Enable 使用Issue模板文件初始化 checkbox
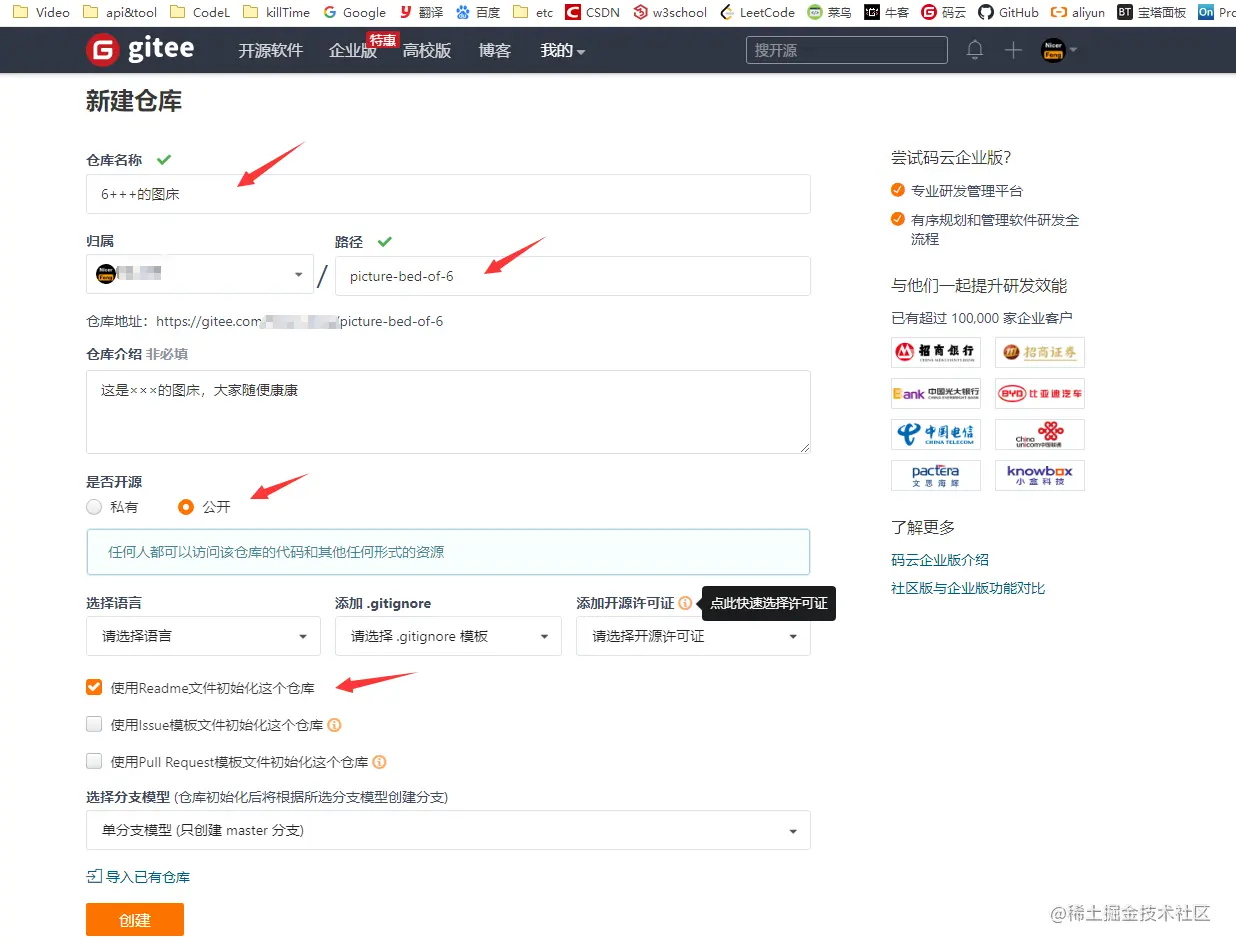Image resolution: width=1236 pixels, height=949 pixels. point(94,725)
